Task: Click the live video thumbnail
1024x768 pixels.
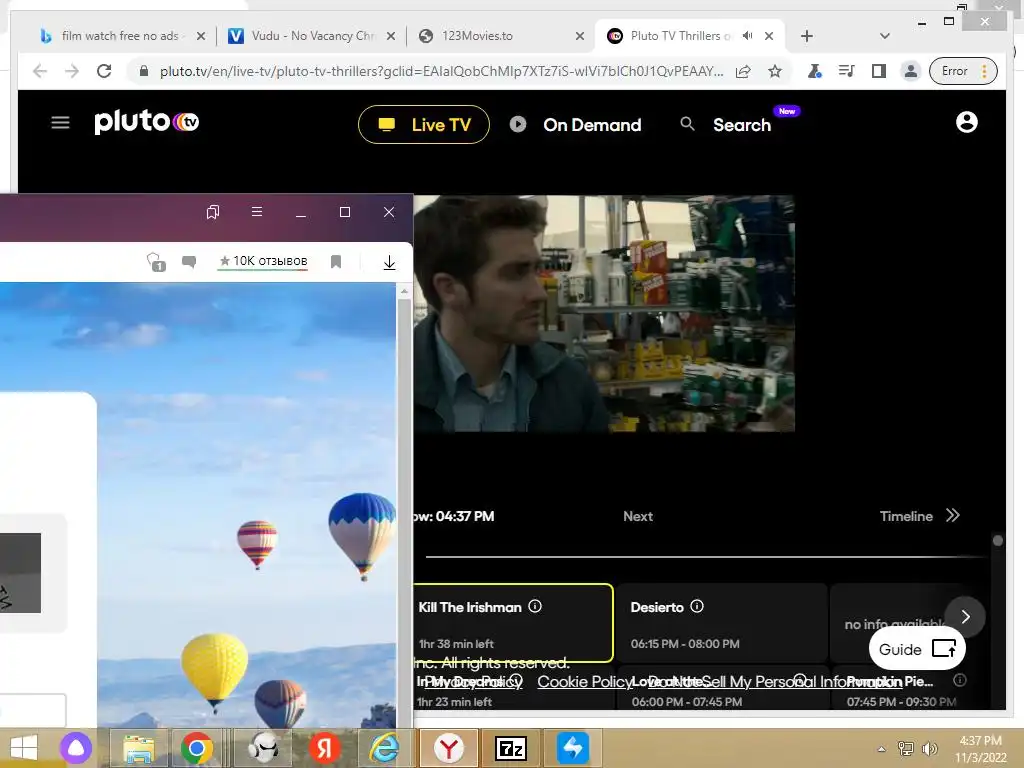Action: click(x=603, y=313)
